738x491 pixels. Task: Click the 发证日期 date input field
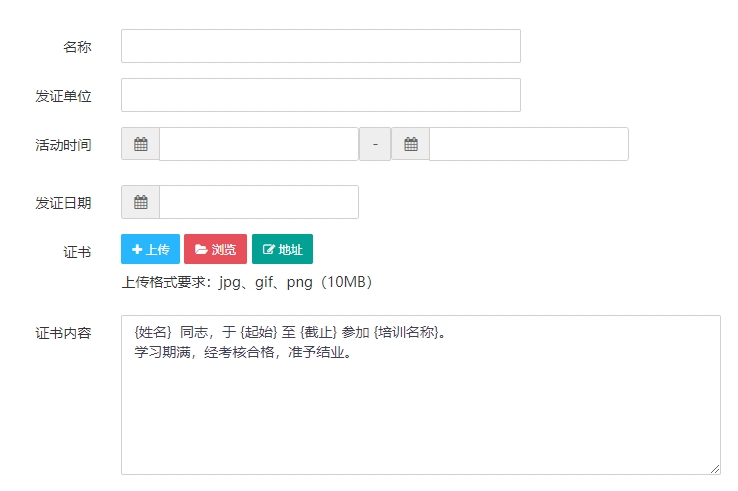pos(258,202)
